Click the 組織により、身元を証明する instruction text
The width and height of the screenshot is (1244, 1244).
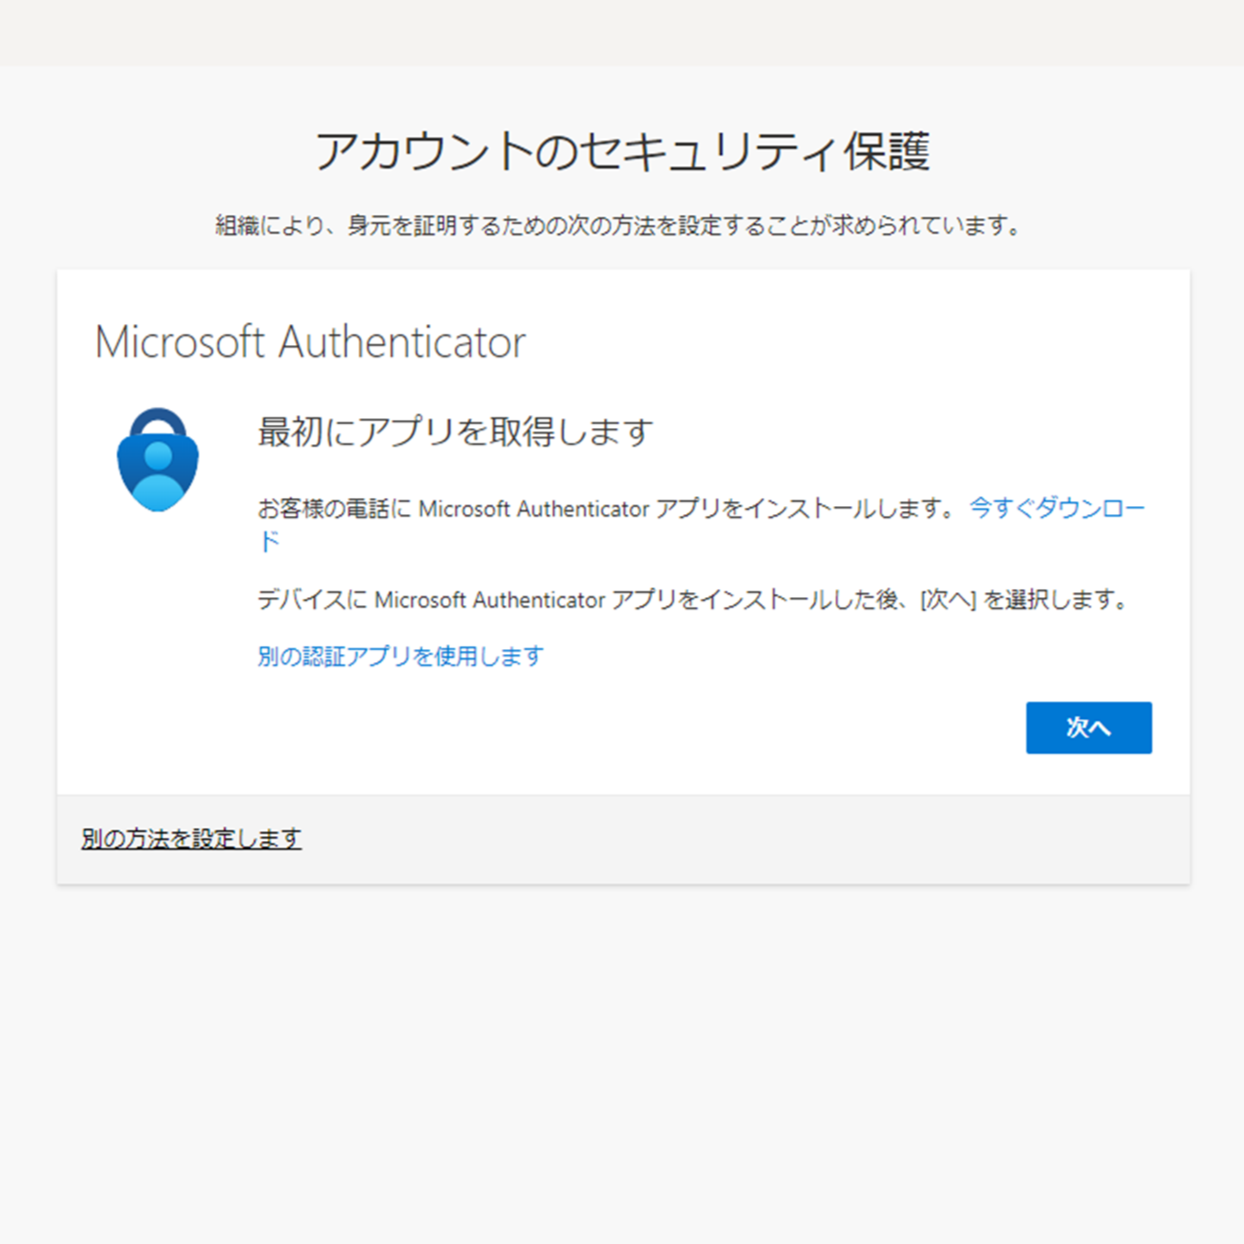[x=620, y=226]
